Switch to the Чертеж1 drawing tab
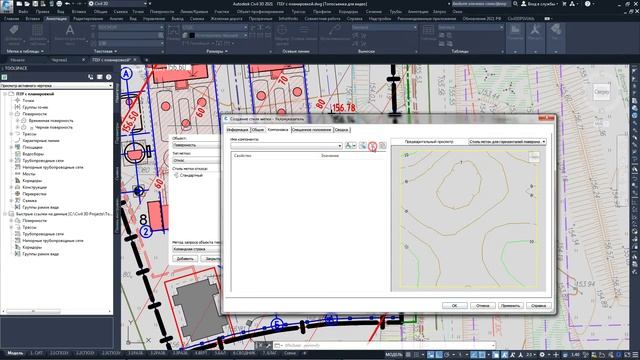640x360 pixels. pyautogui.click(x=60, y=60)
